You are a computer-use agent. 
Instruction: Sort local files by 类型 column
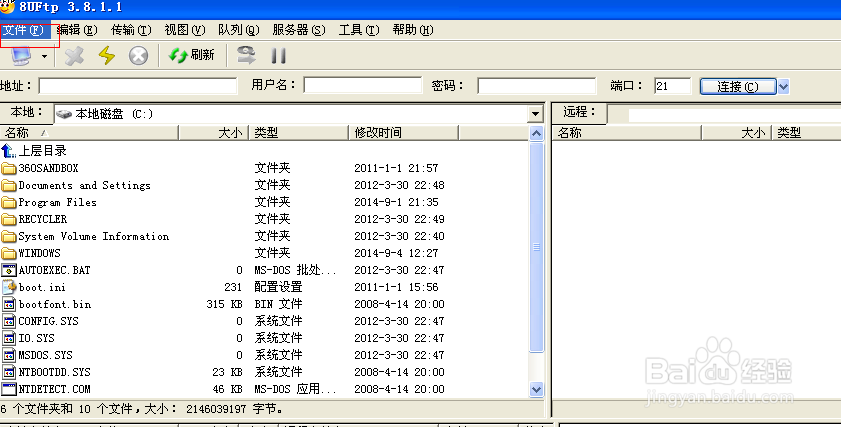[x=298, y=132]
